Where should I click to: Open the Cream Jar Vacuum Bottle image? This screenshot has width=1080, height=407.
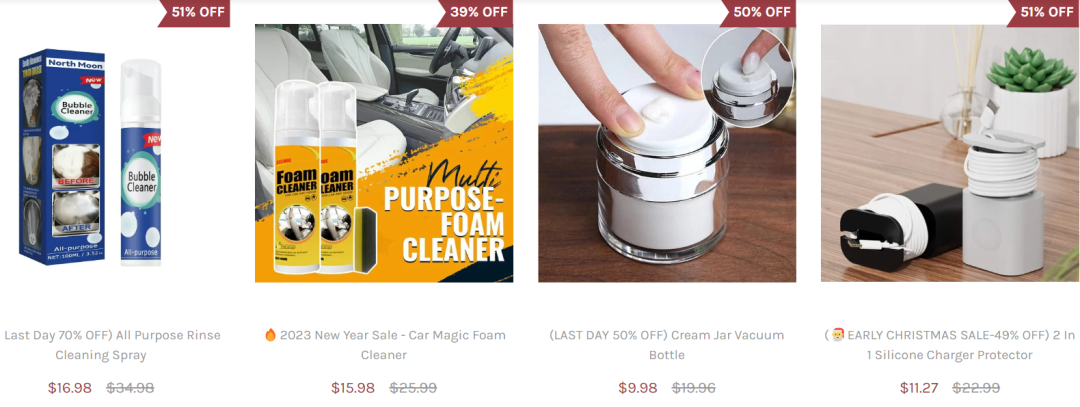click(x=667, y=154)
